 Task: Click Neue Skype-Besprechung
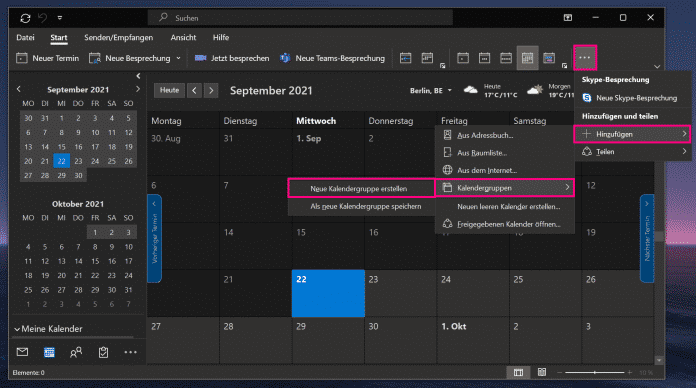click(x=631, y=98)
